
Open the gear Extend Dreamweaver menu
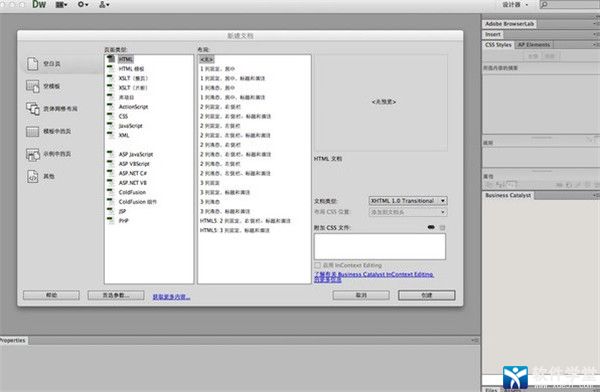[83, 5]
